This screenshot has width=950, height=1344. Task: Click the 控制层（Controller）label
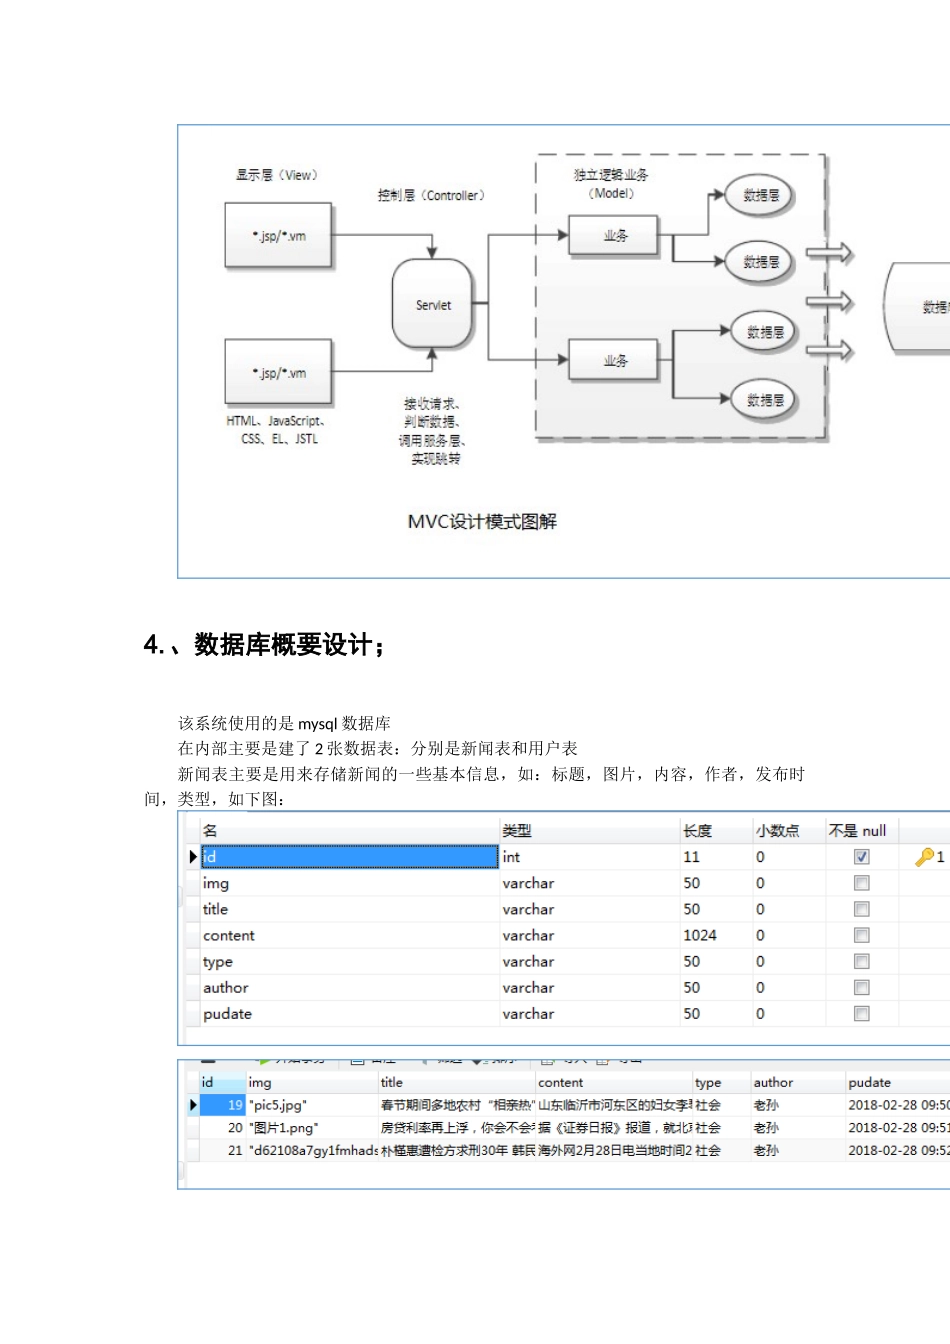(x=431, y=195)
